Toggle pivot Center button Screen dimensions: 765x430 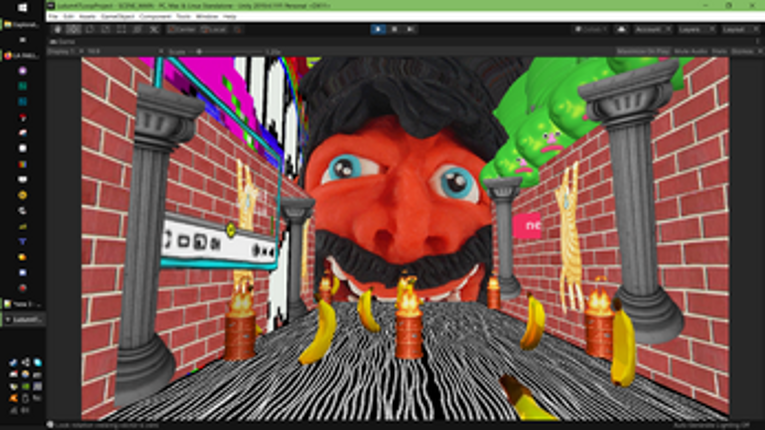tap(182, 29)
